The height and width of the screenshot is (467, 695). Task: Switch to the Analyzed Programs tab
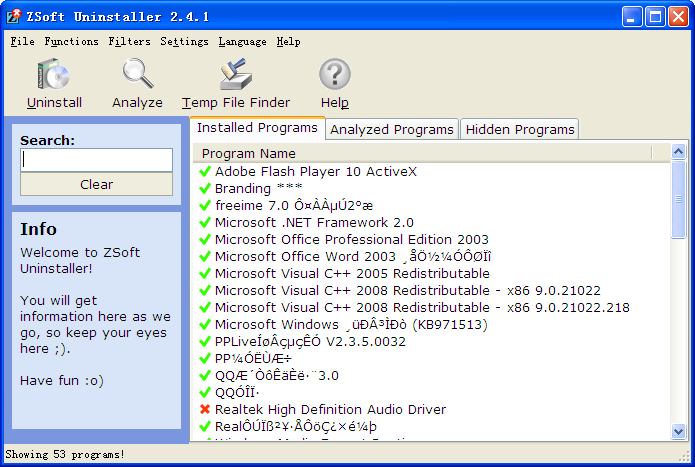(392, 129)
